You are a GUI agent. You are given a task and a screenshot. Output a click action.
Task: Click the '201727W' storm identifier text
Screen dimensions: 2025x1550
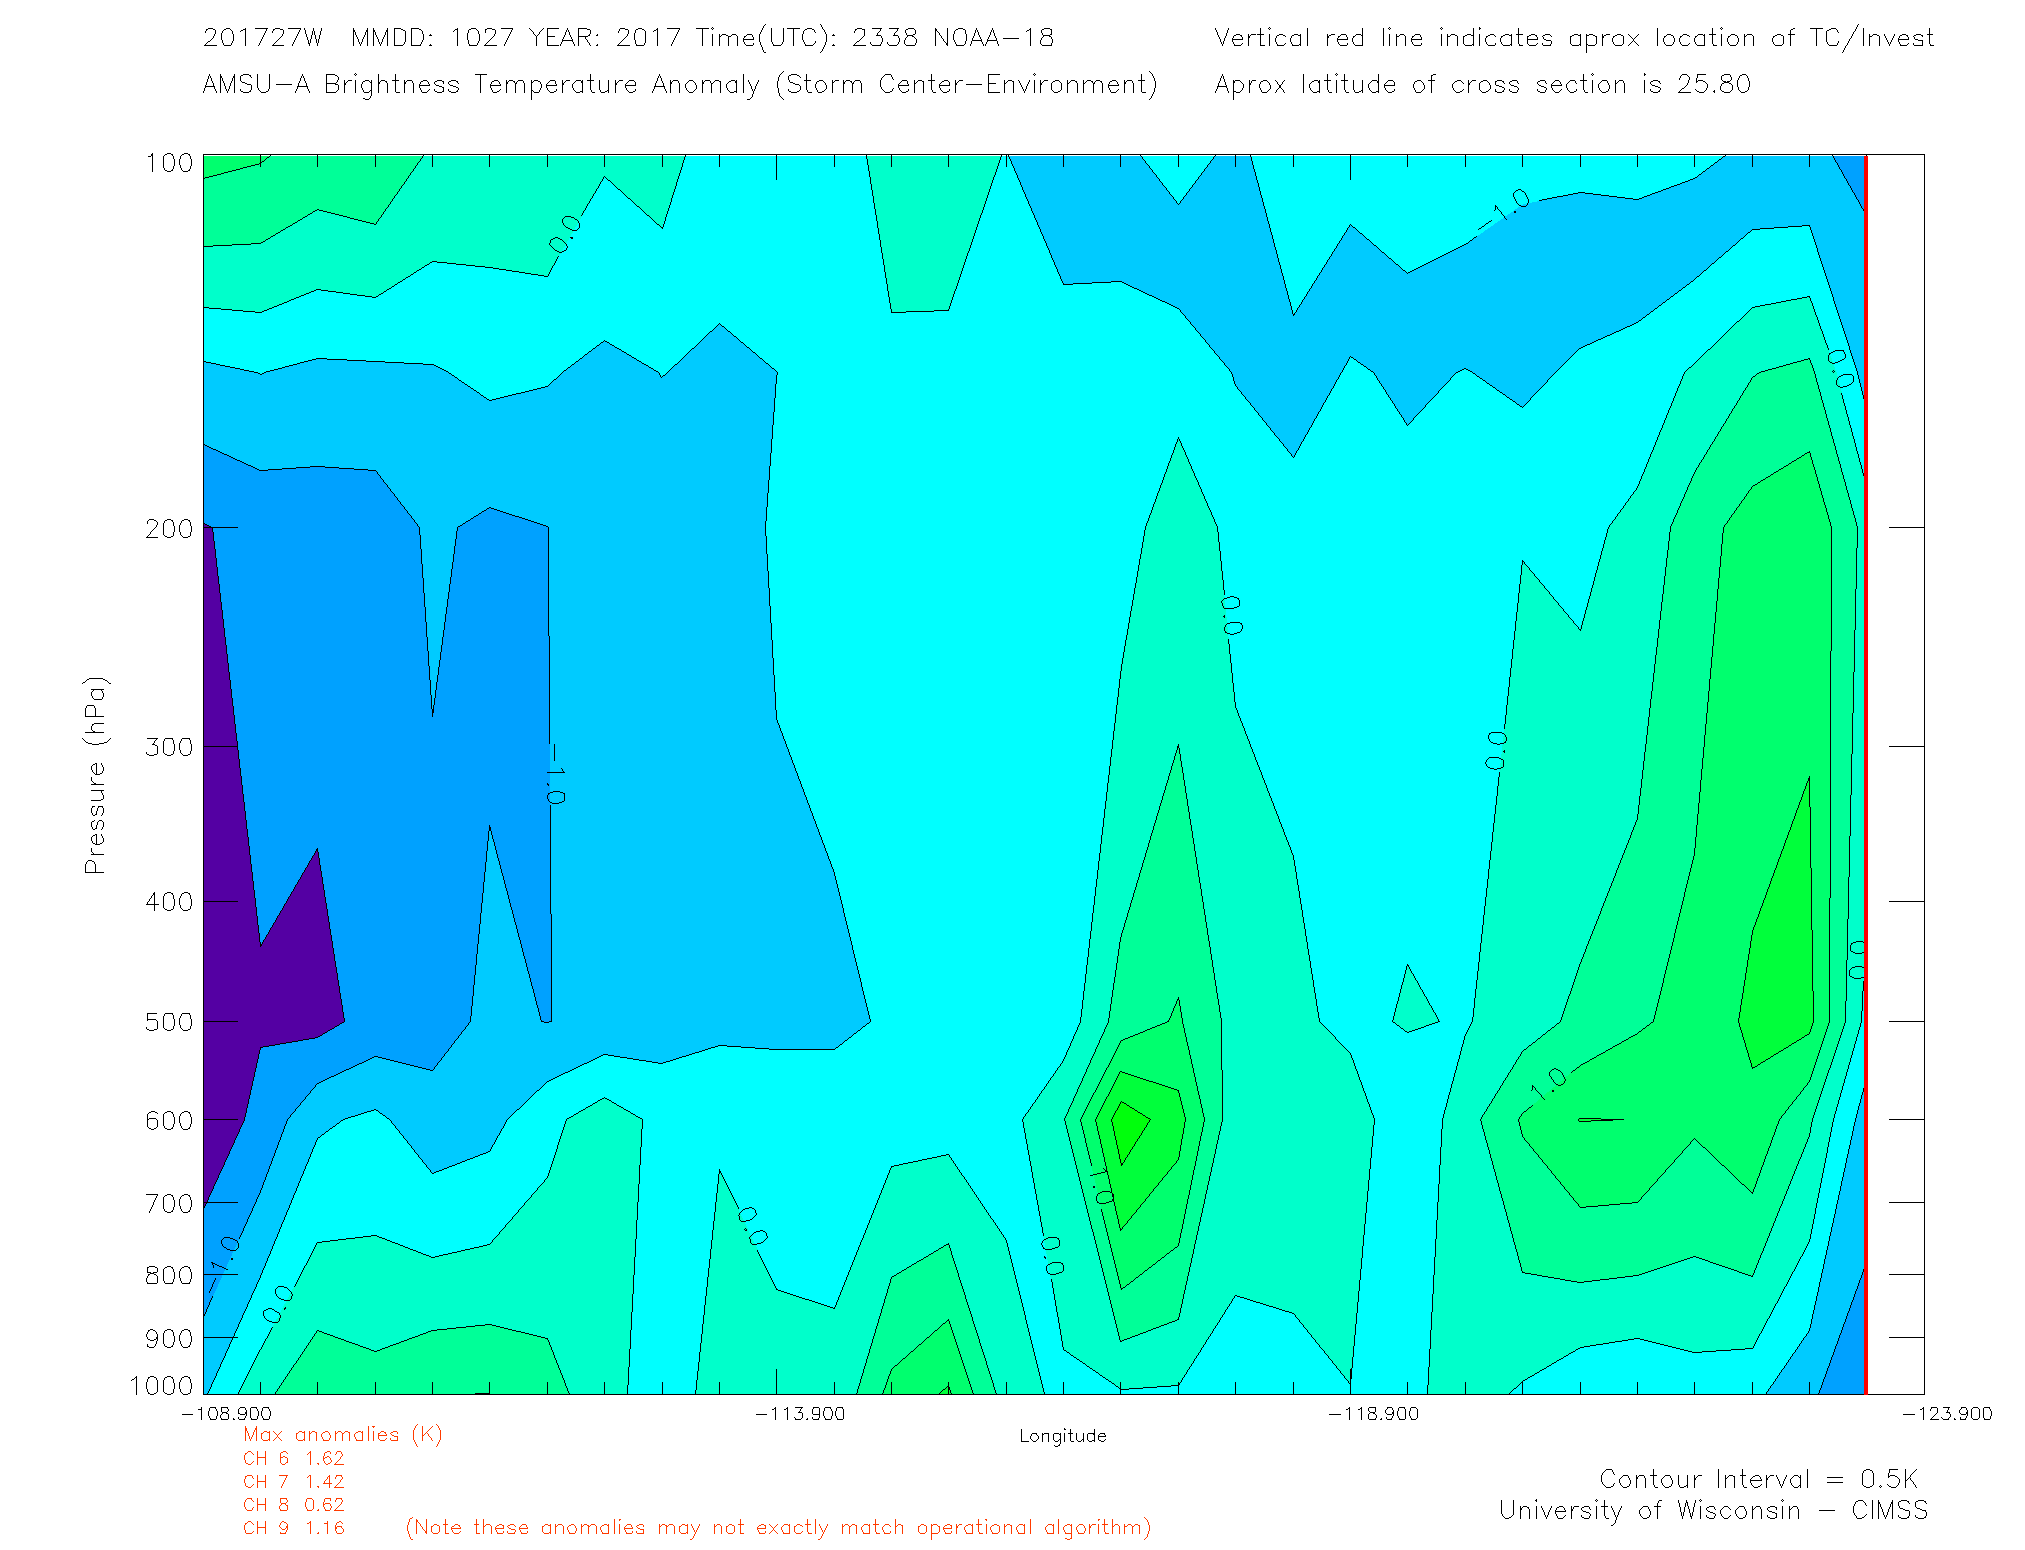[262, 38]
